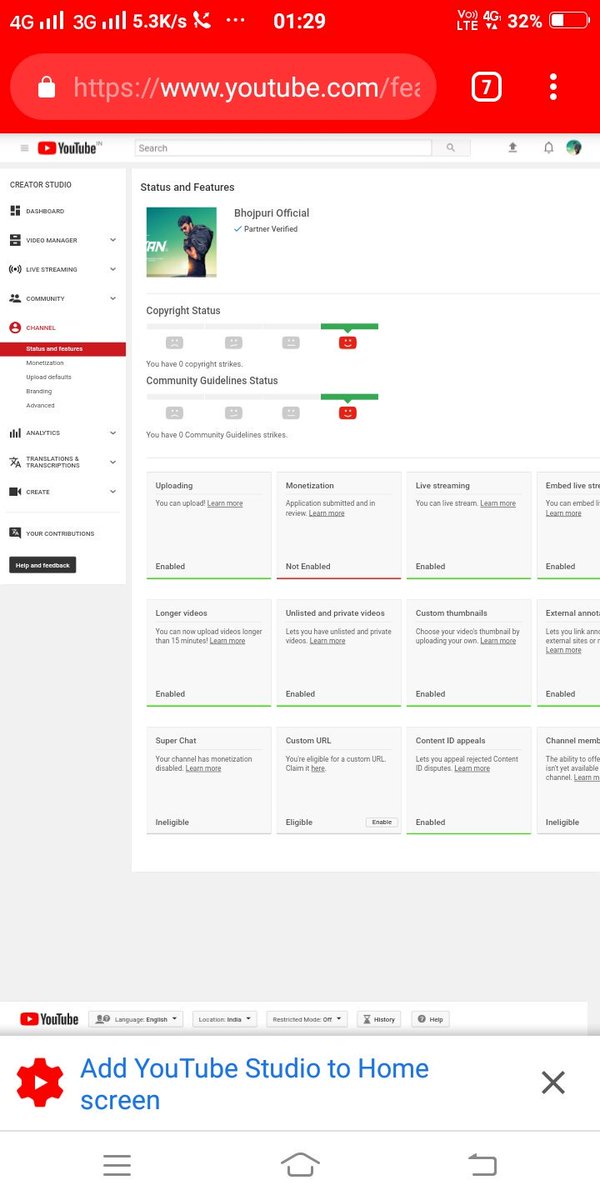The width and height of the screenshot is (600, 1200).
Task: Open the YouTube hamburger guide menu
Action: 25,148
